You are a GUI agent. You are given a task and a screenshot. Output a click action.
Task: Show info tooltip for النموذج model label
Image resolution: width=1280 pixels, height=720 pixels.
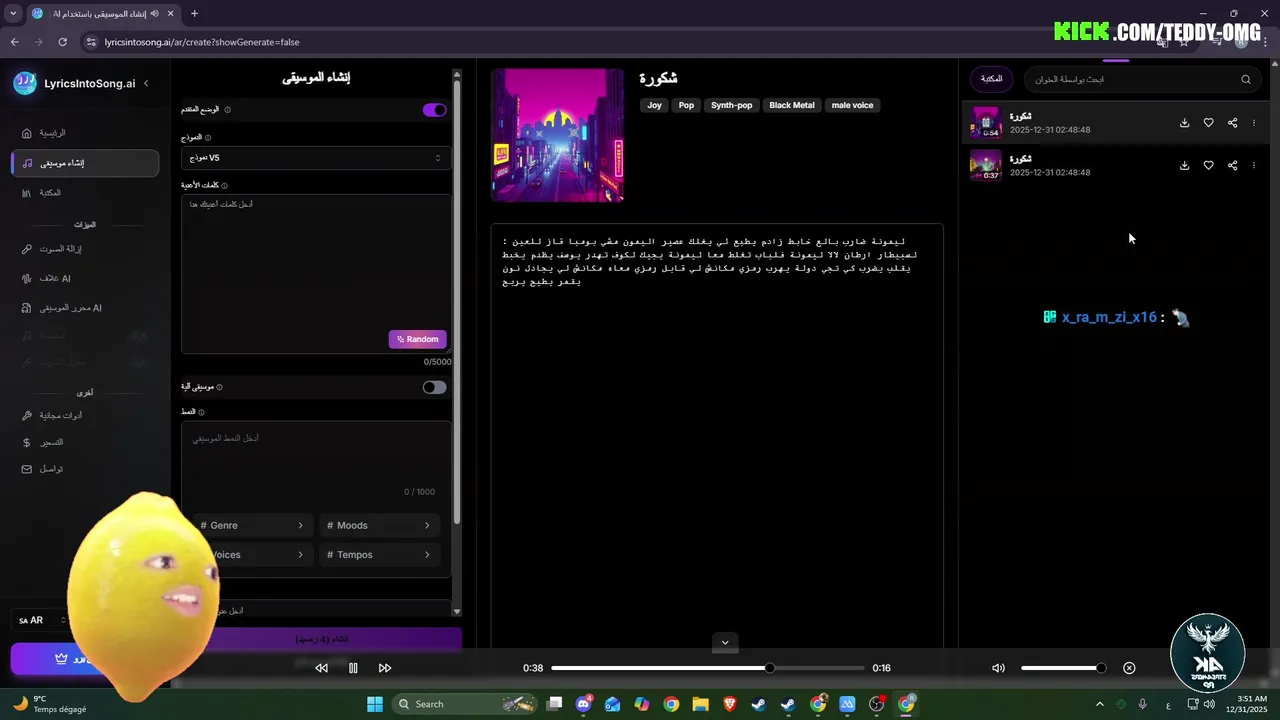(x=208, y=138)
